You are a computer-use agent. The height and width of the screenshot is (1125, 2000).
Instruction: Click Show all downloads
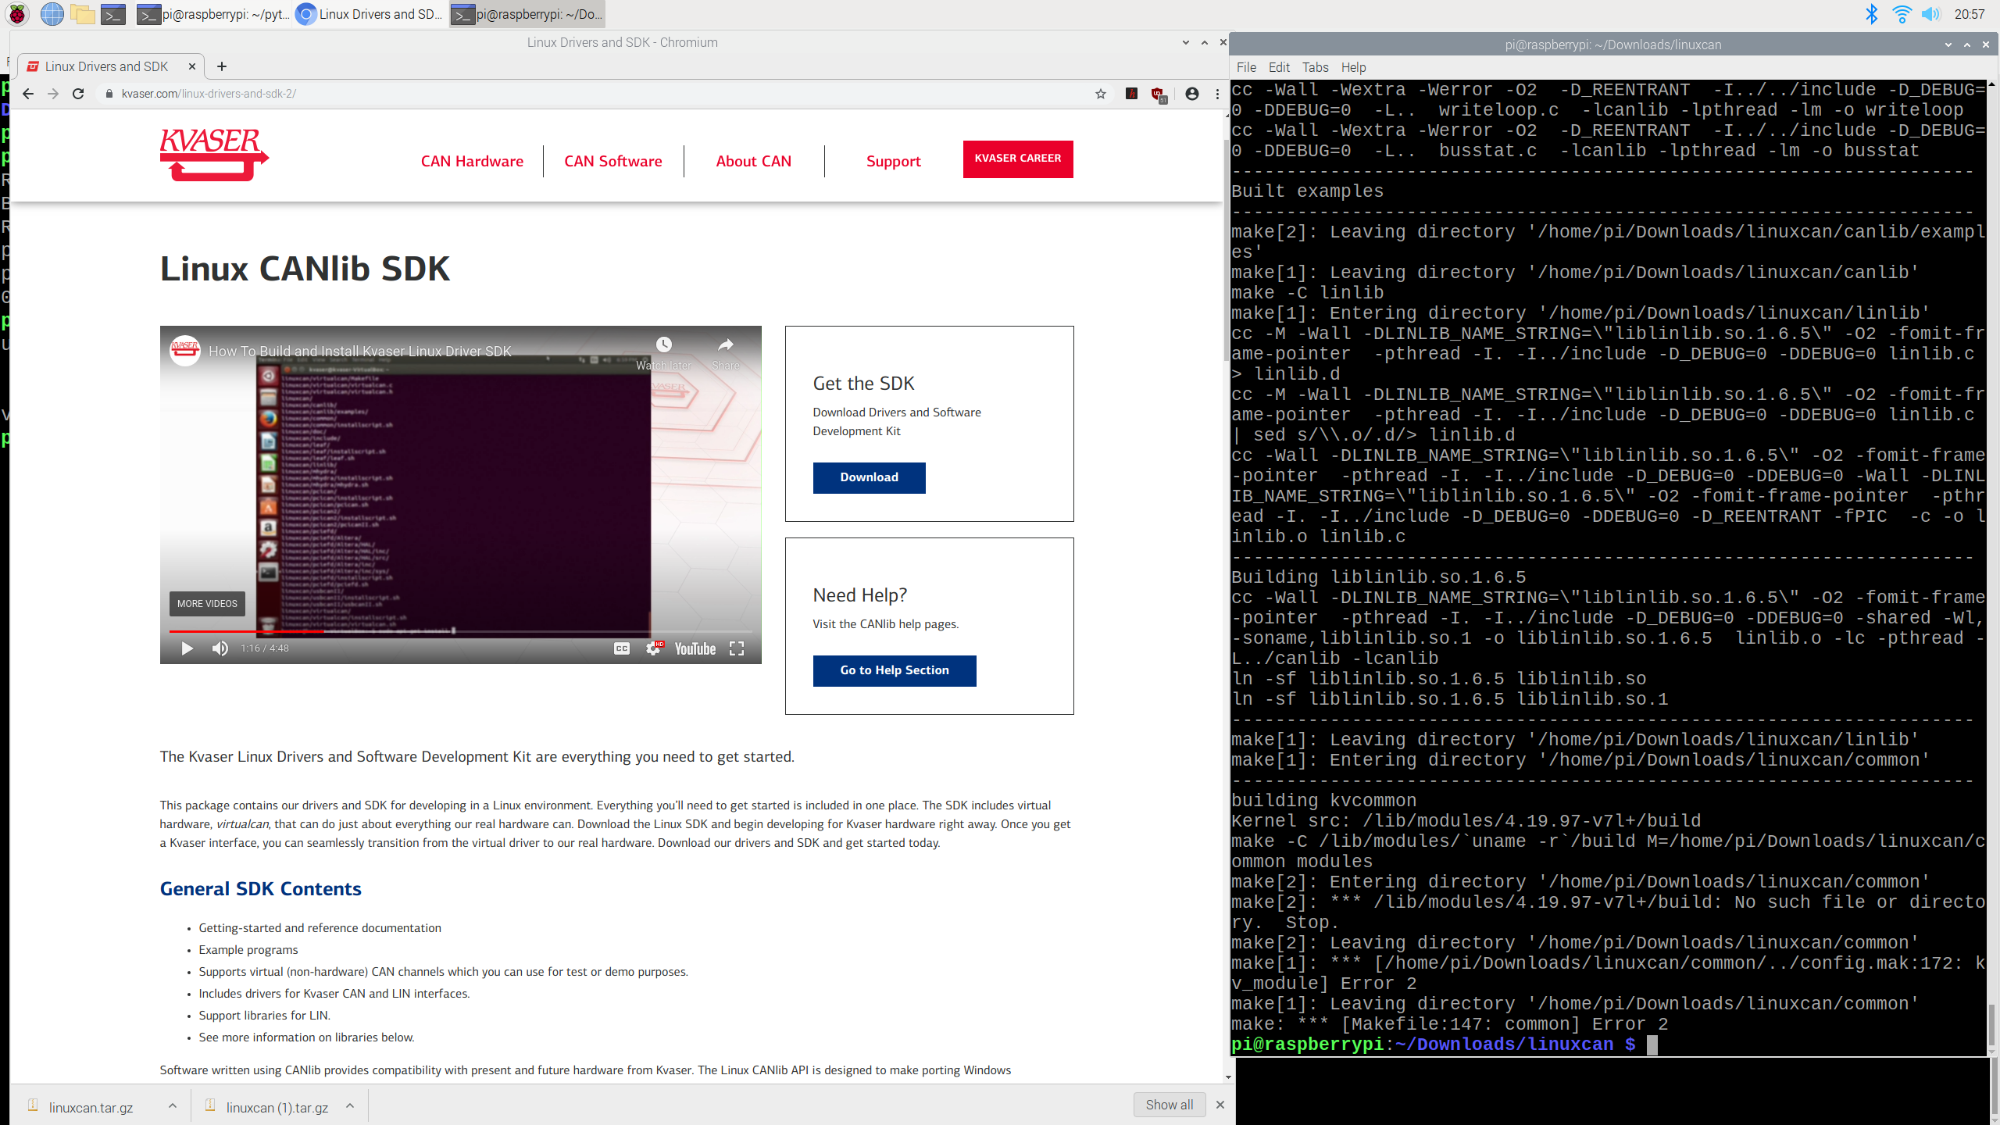coord(1169,1105)
